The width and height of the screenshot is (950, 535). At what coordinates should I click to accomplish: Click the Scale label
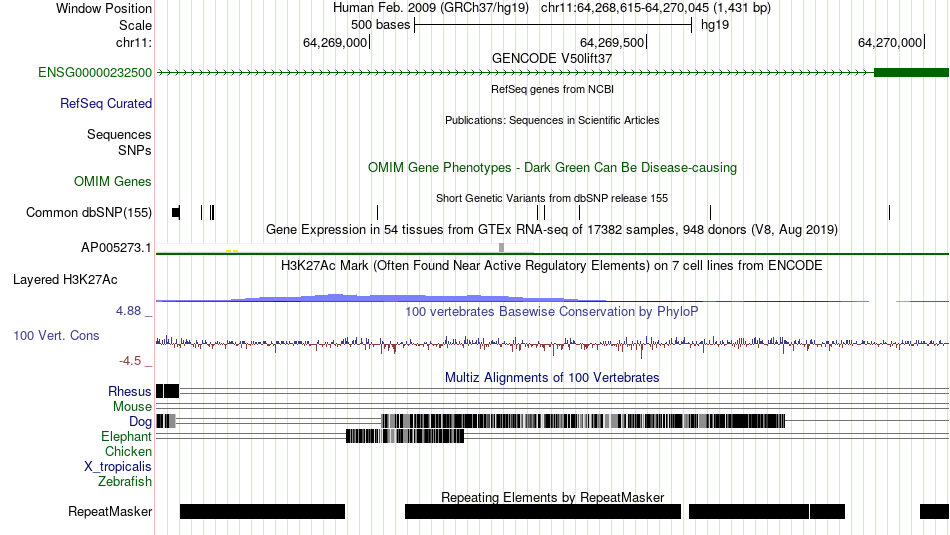point(135,25)
